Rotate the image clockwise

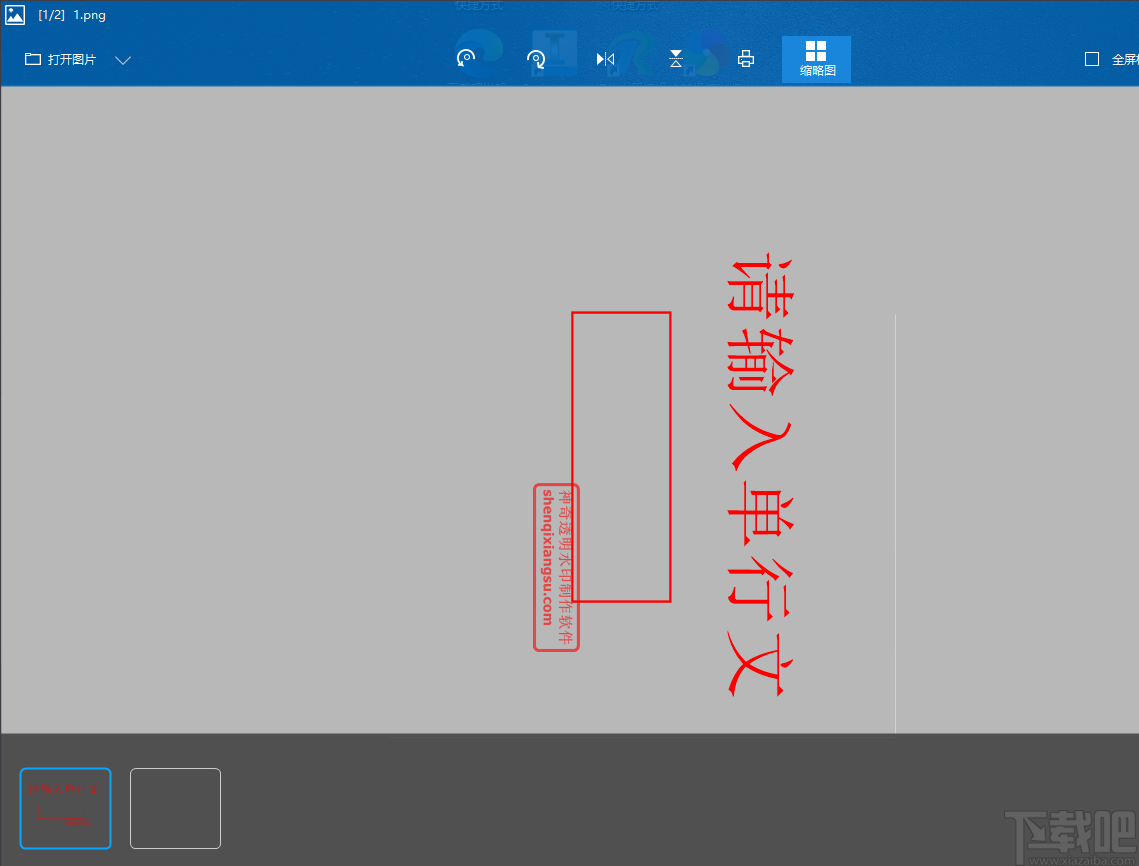535,58
